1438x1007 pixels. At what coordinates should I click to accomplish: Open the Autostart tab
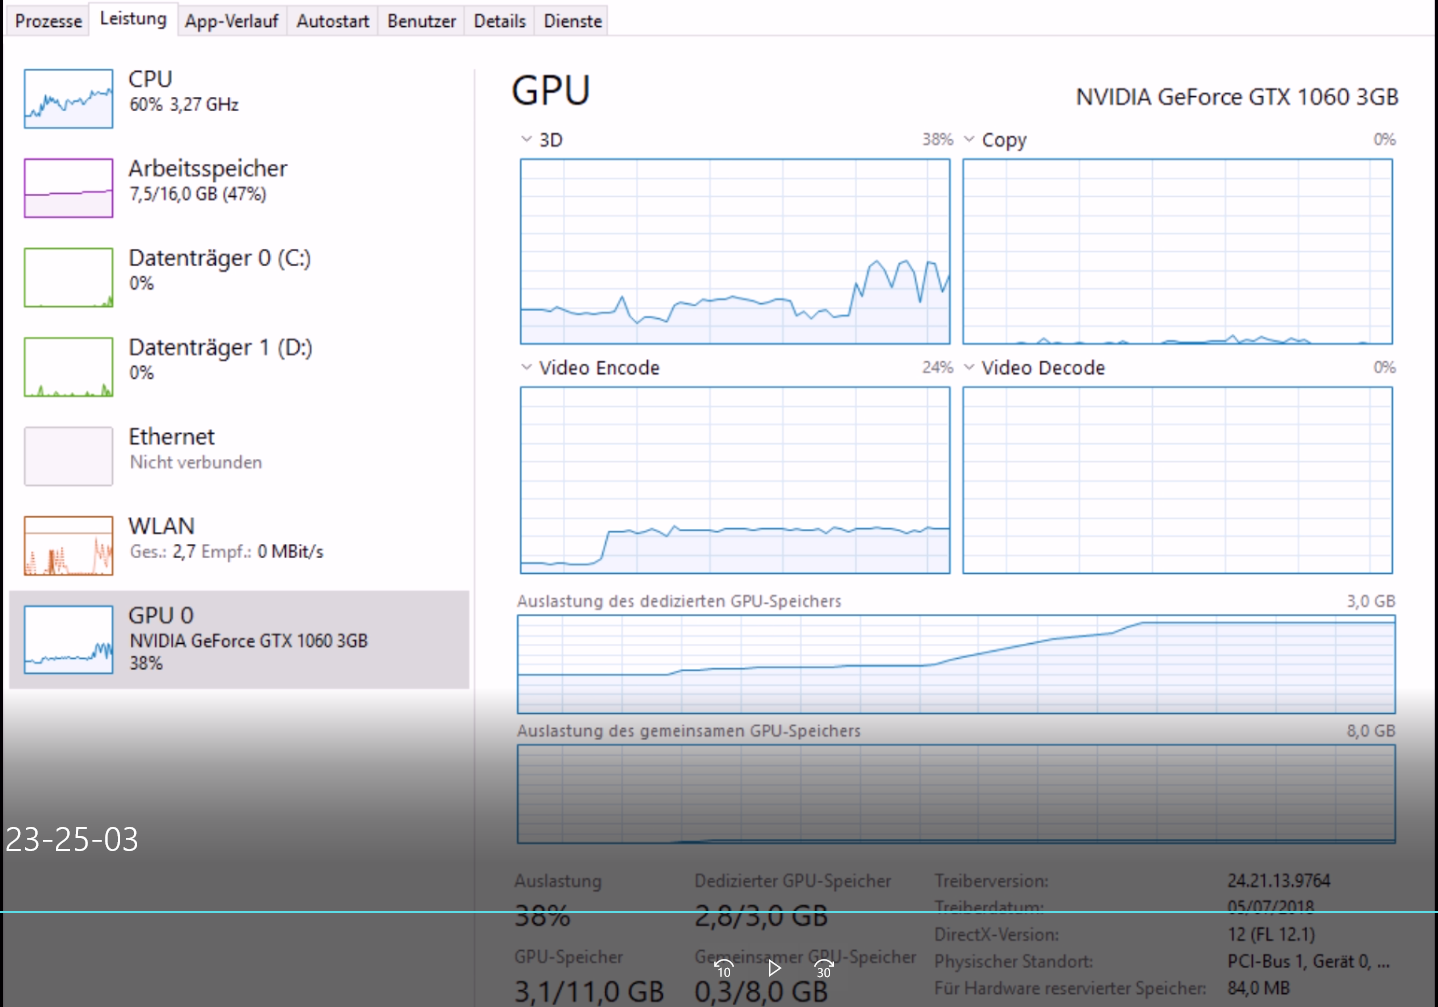pyautogui.click(x=333, y=21)
